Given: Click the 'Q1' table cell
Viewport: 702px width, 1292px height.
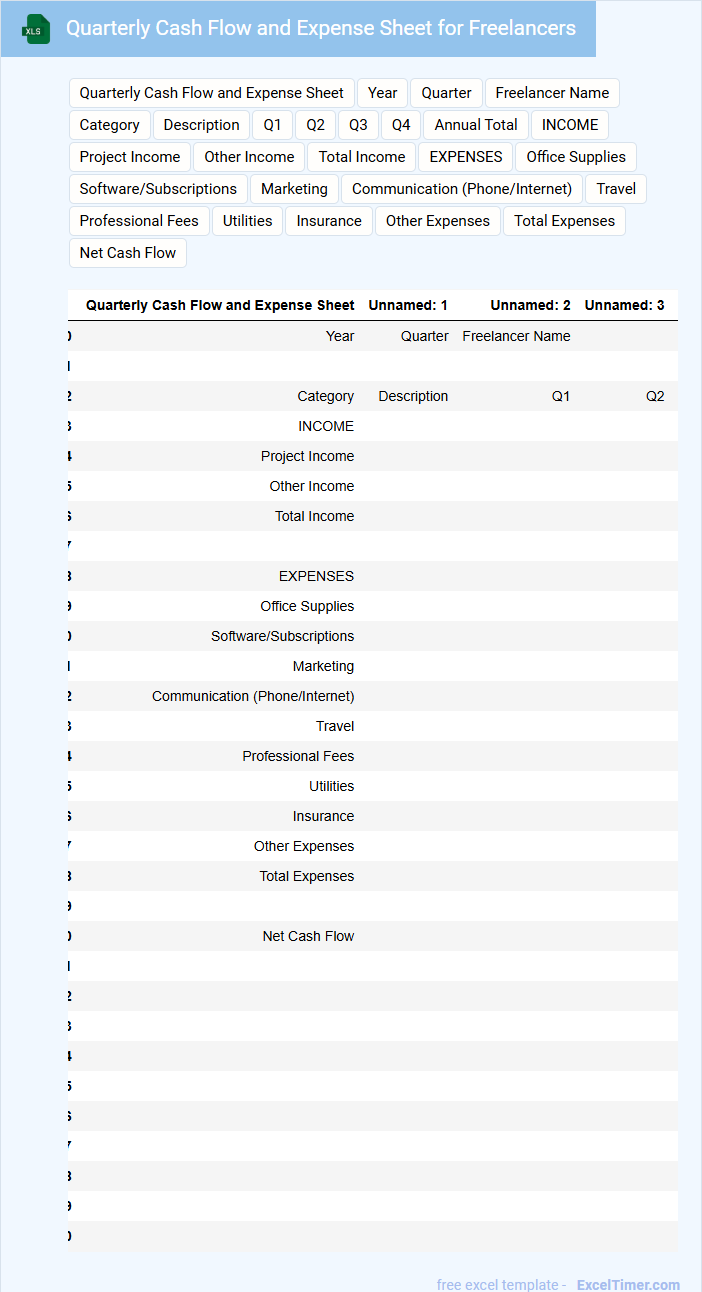Looking at the screenshot, I should (561, 396).
